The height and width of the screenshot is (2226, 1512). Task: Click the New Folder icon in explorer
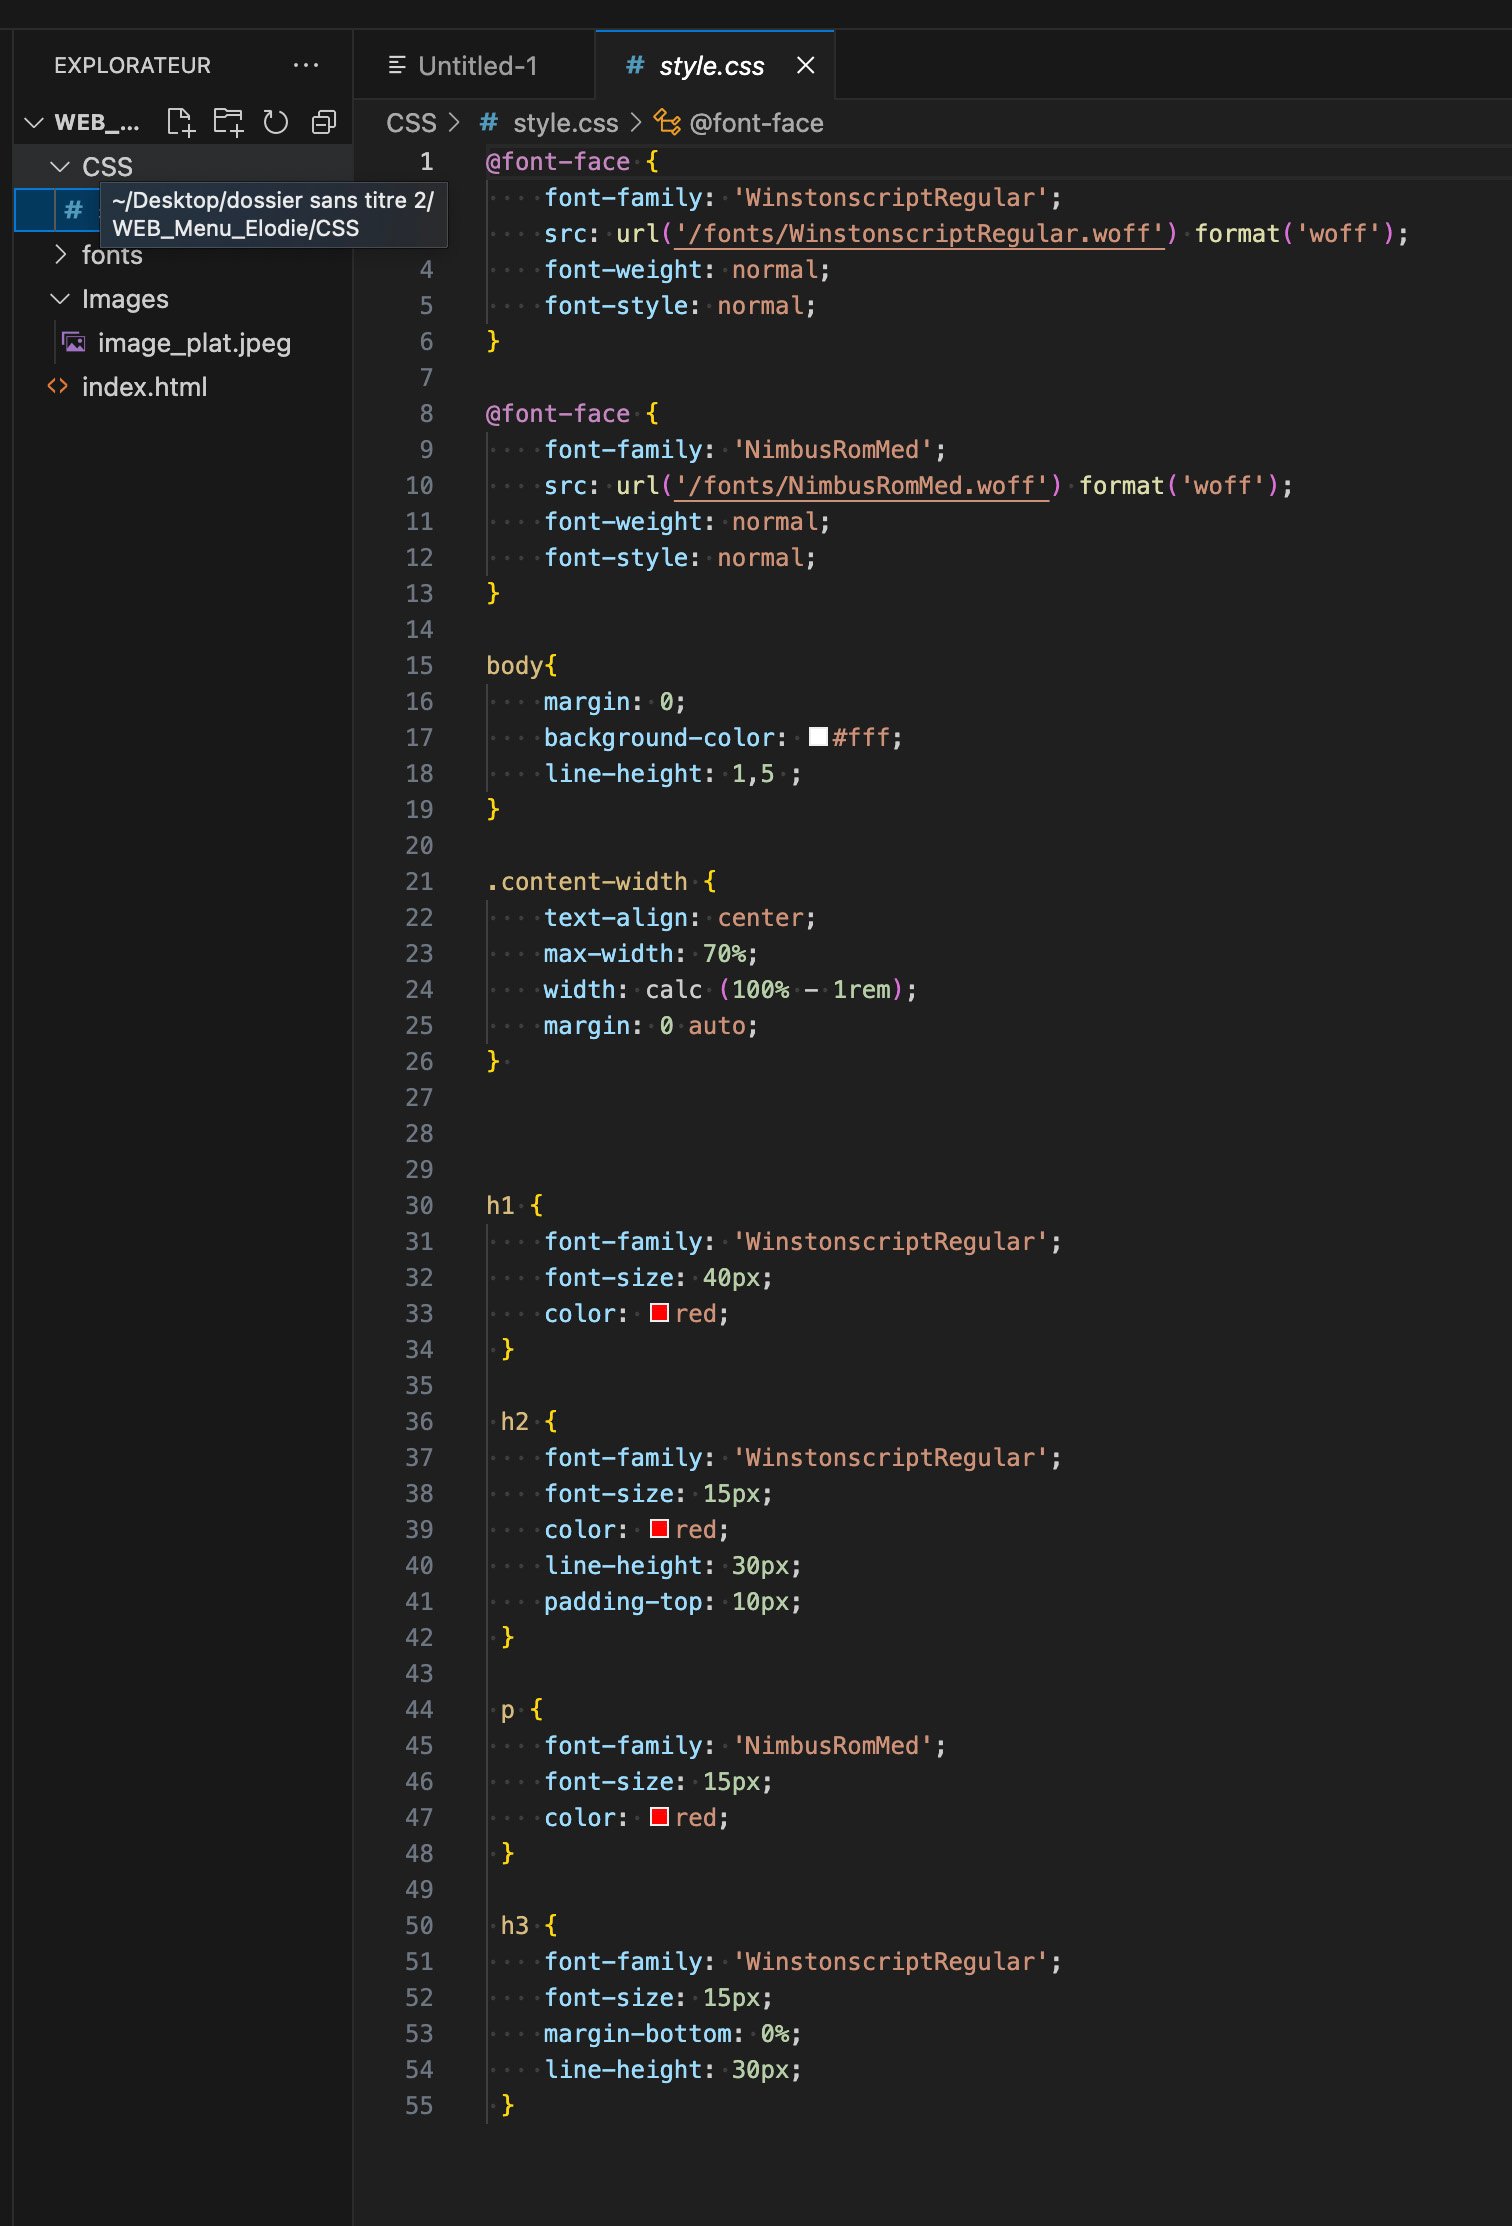coord(228,122)
